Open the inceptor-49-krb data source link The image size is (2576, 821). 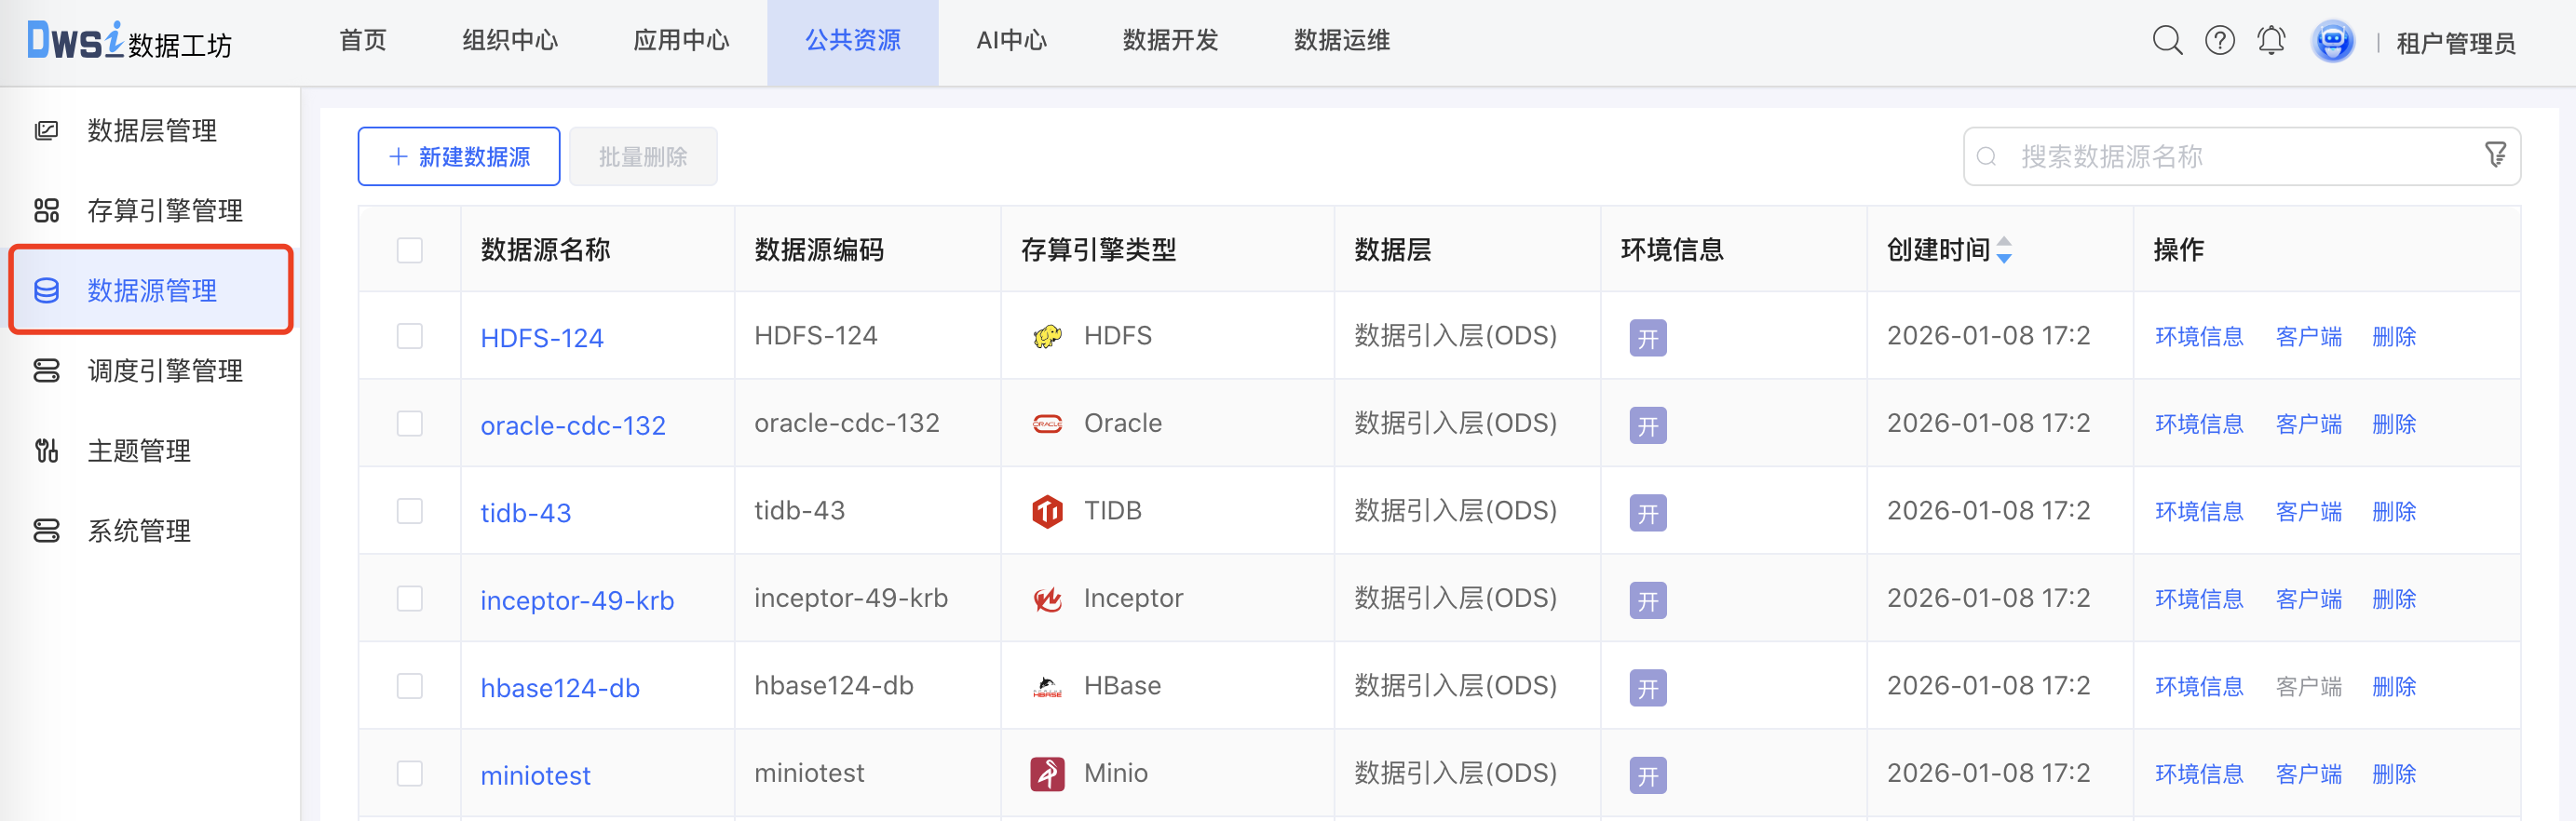[577, 601]
